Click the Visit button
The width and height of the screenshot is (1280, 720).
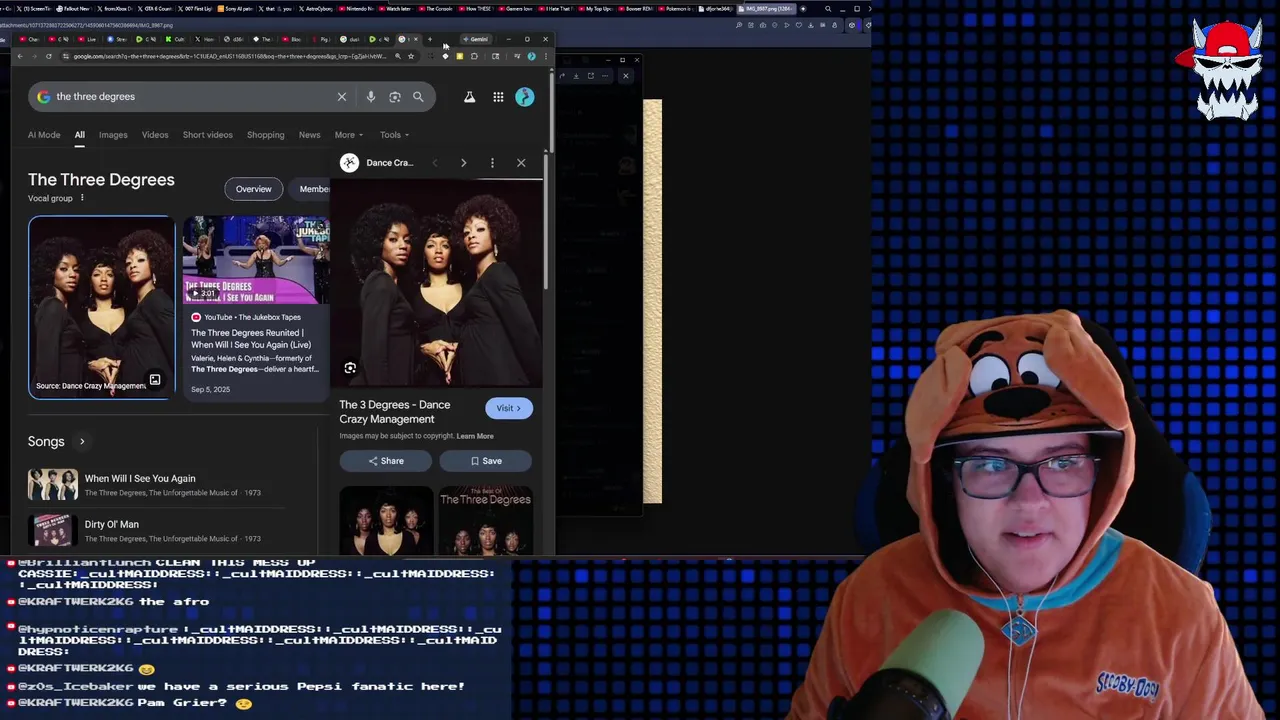click(509, 408)
